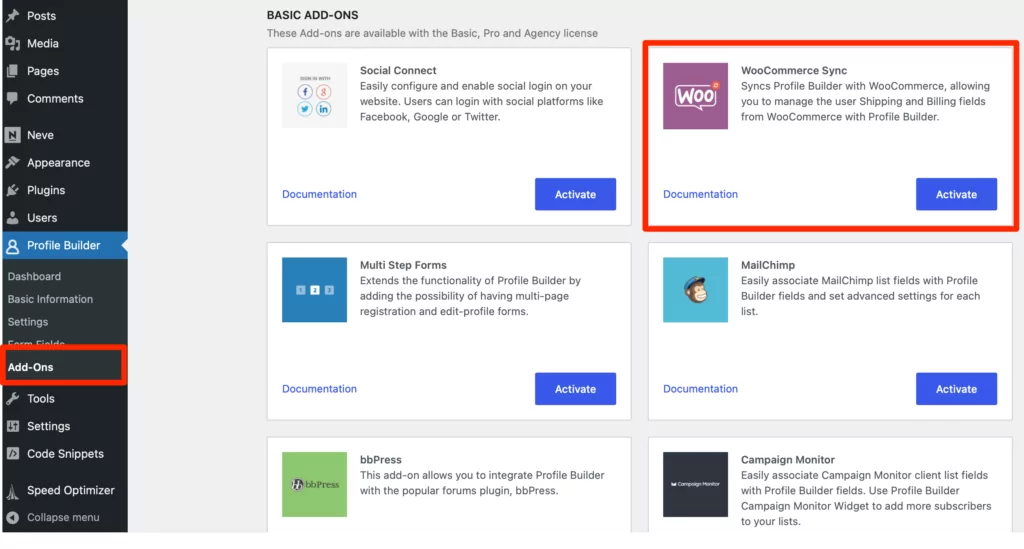Click the 'Multi Step Forms' title
1024x549 pixels.
point(403,265)
